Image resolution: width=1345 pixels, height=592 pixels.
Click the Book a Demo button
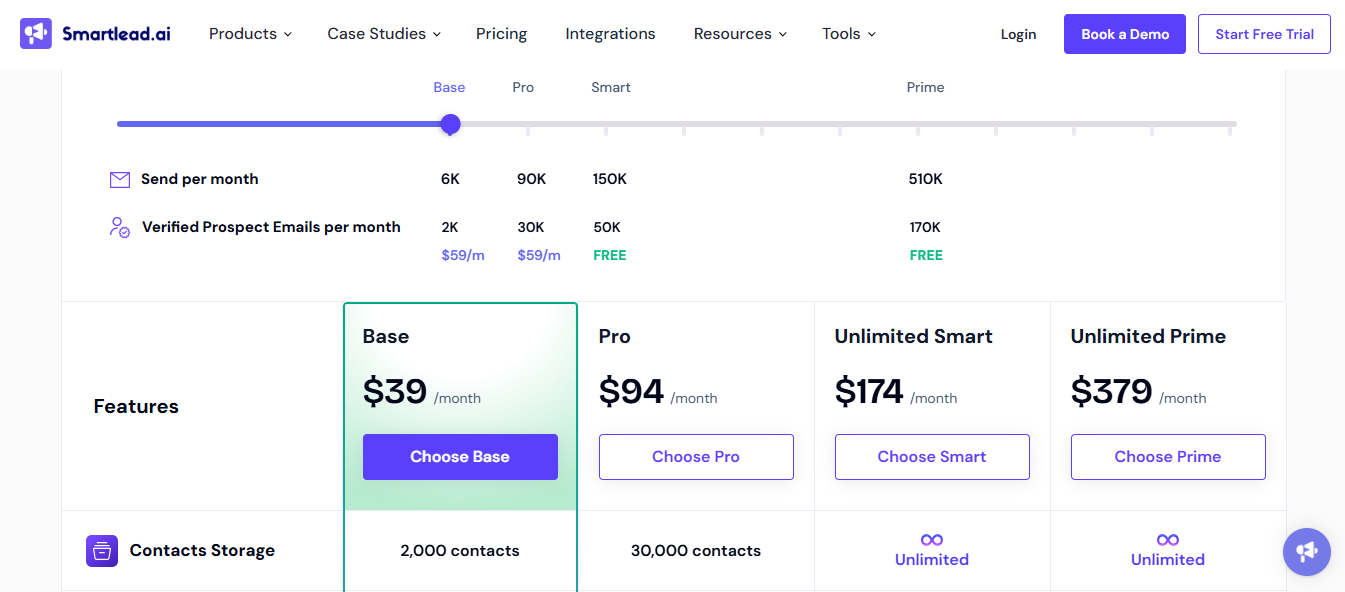(1124, 33)
